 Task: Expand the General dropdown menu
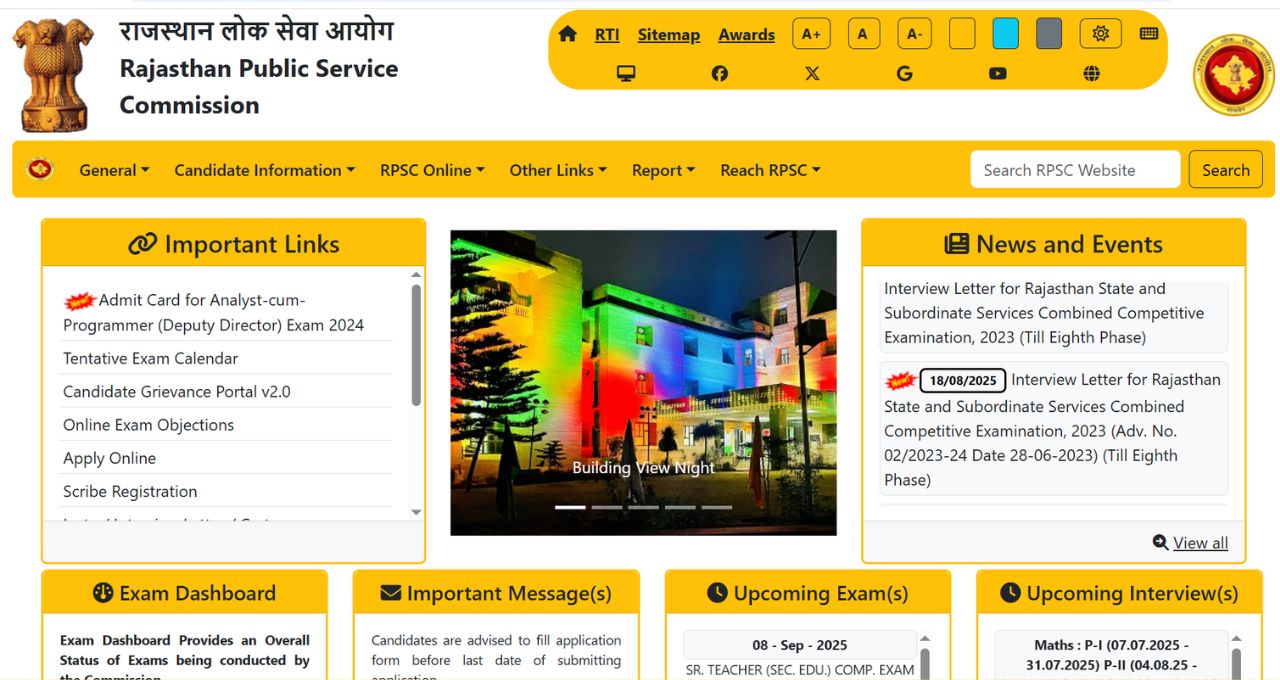coord(114,170)
